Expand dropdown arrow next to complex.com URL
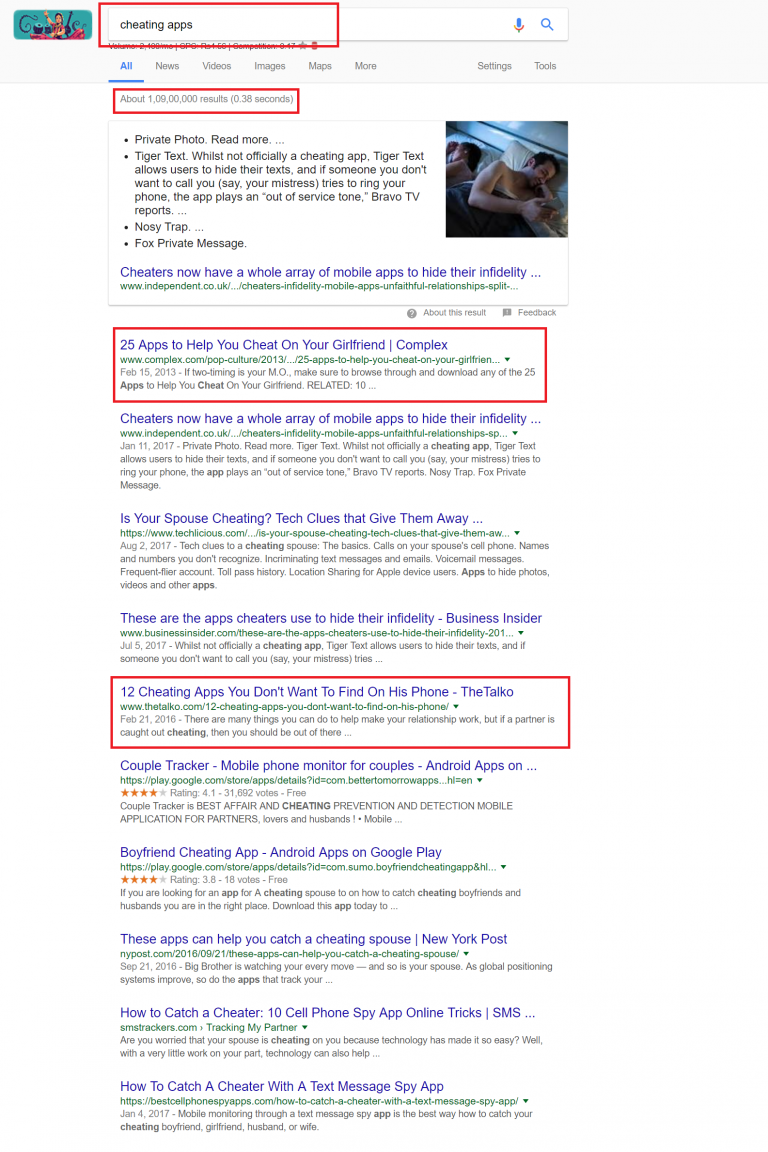The image size is (768, 1152). point(507,360)
